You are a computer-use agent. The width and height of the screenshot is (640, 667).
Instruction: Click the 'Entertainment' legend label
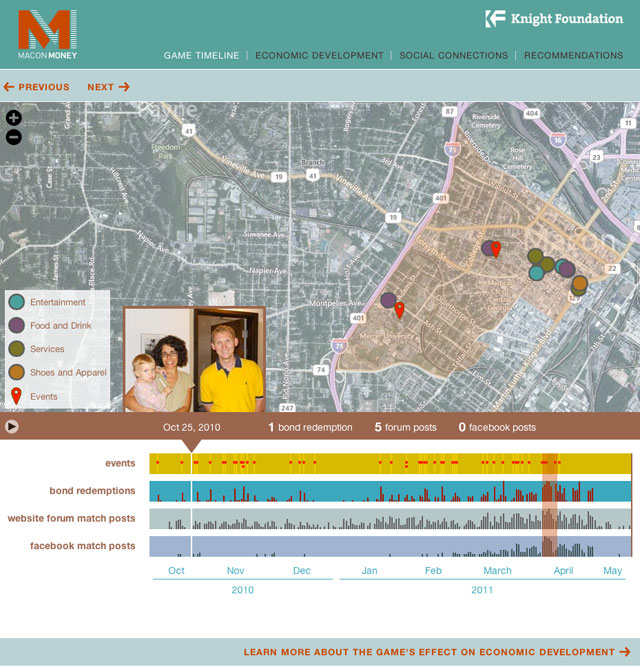click(57, 302)
